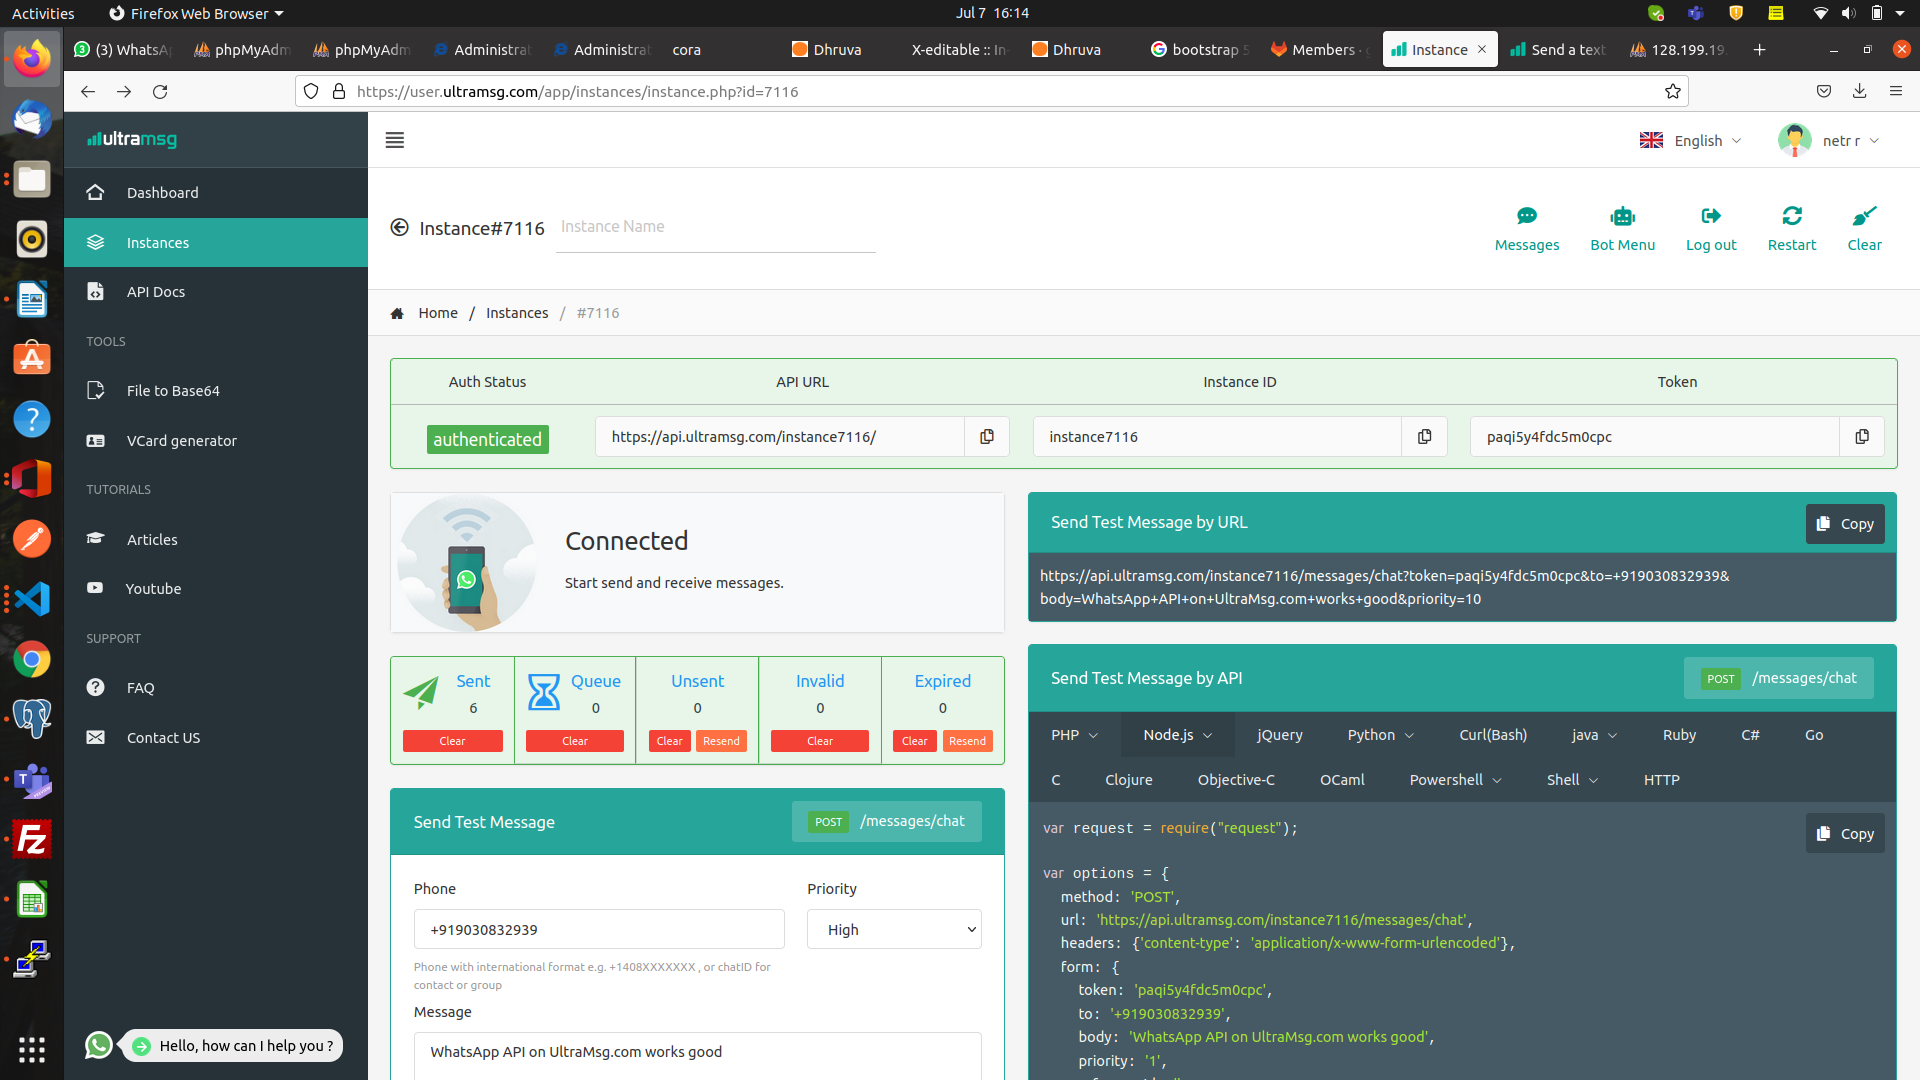The width and height of the screenshot is (1920, 1080).
Task: Select the Curl(Bash) code tab
Action: (x=1493, y=735)
